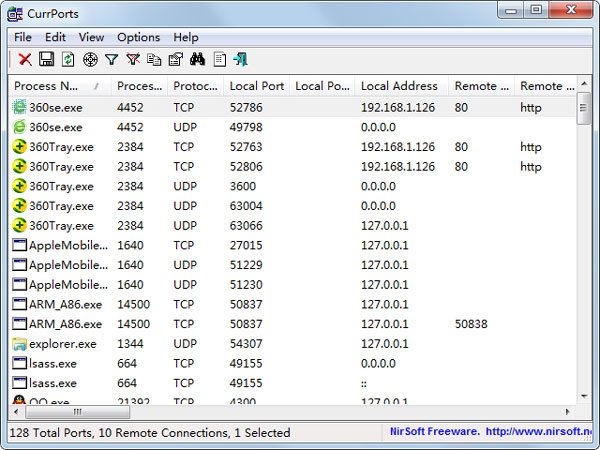Click the 360Tray.exe icon in port 52763 row
The height and width of the screenshot is (450, 600).
[20, 147]
